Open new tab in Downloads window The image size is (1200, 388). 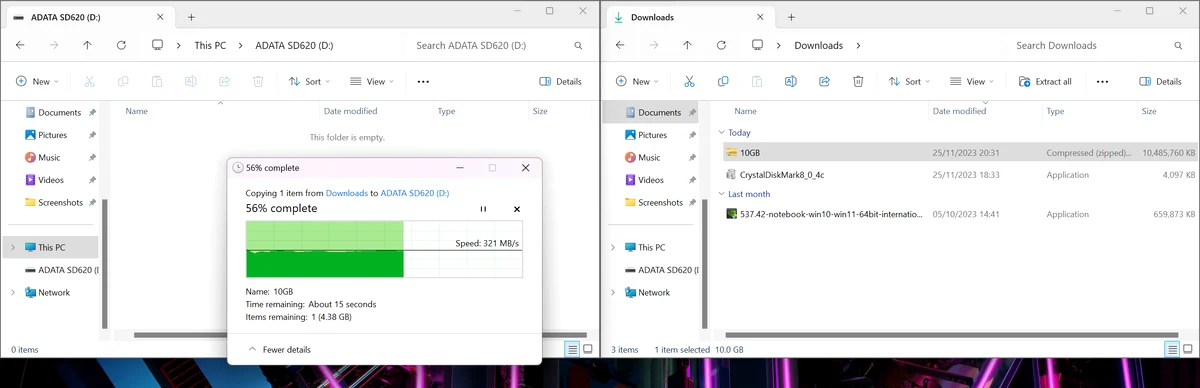(791, 17)
